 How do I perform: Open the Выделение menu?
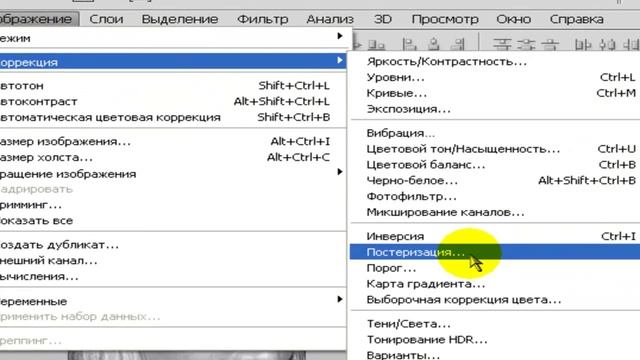[180, 19]
